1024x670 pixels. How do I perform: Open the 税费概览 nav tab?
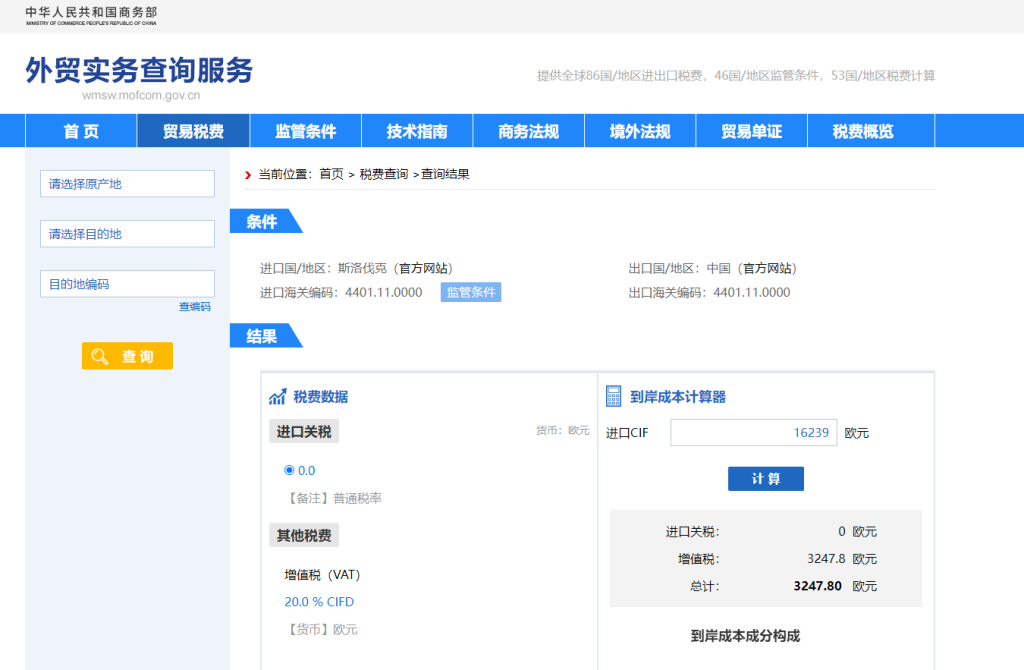click(x=863, y=131)
